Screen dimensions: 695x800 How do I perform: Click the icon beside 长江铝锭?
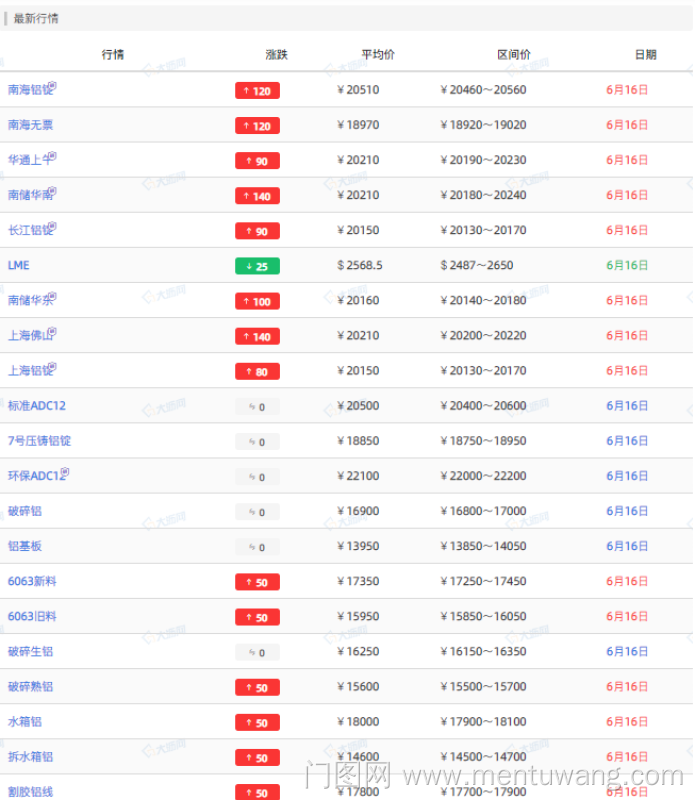pos(53,226)
